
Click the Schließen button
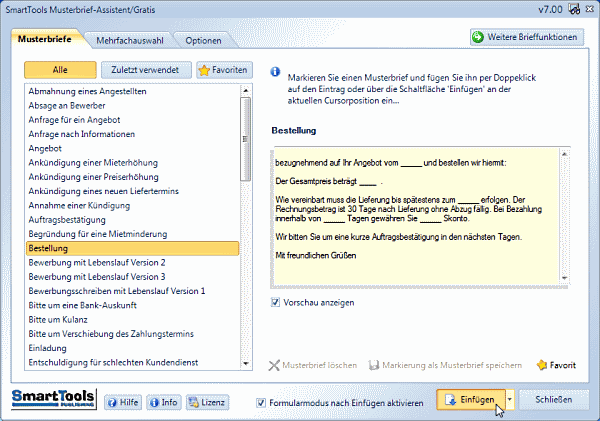click(553, 400)
